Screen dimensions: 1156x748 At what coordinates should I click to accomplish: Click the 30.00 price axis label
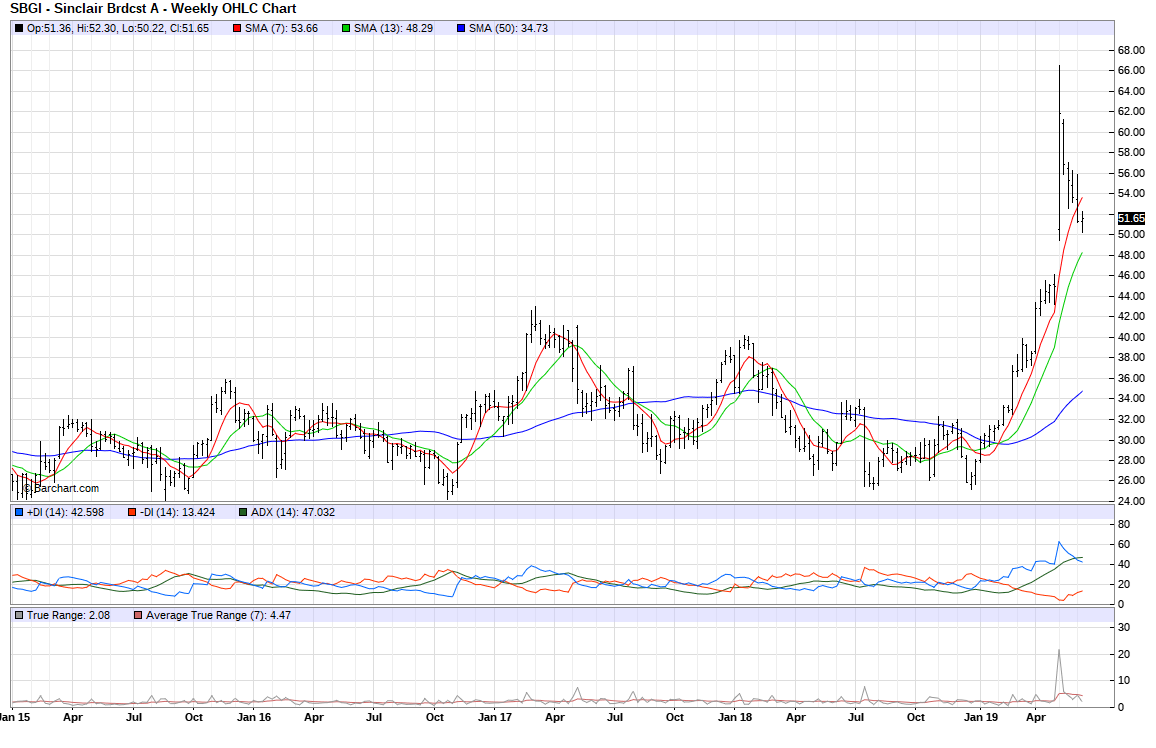click(x=1131, y=440)
